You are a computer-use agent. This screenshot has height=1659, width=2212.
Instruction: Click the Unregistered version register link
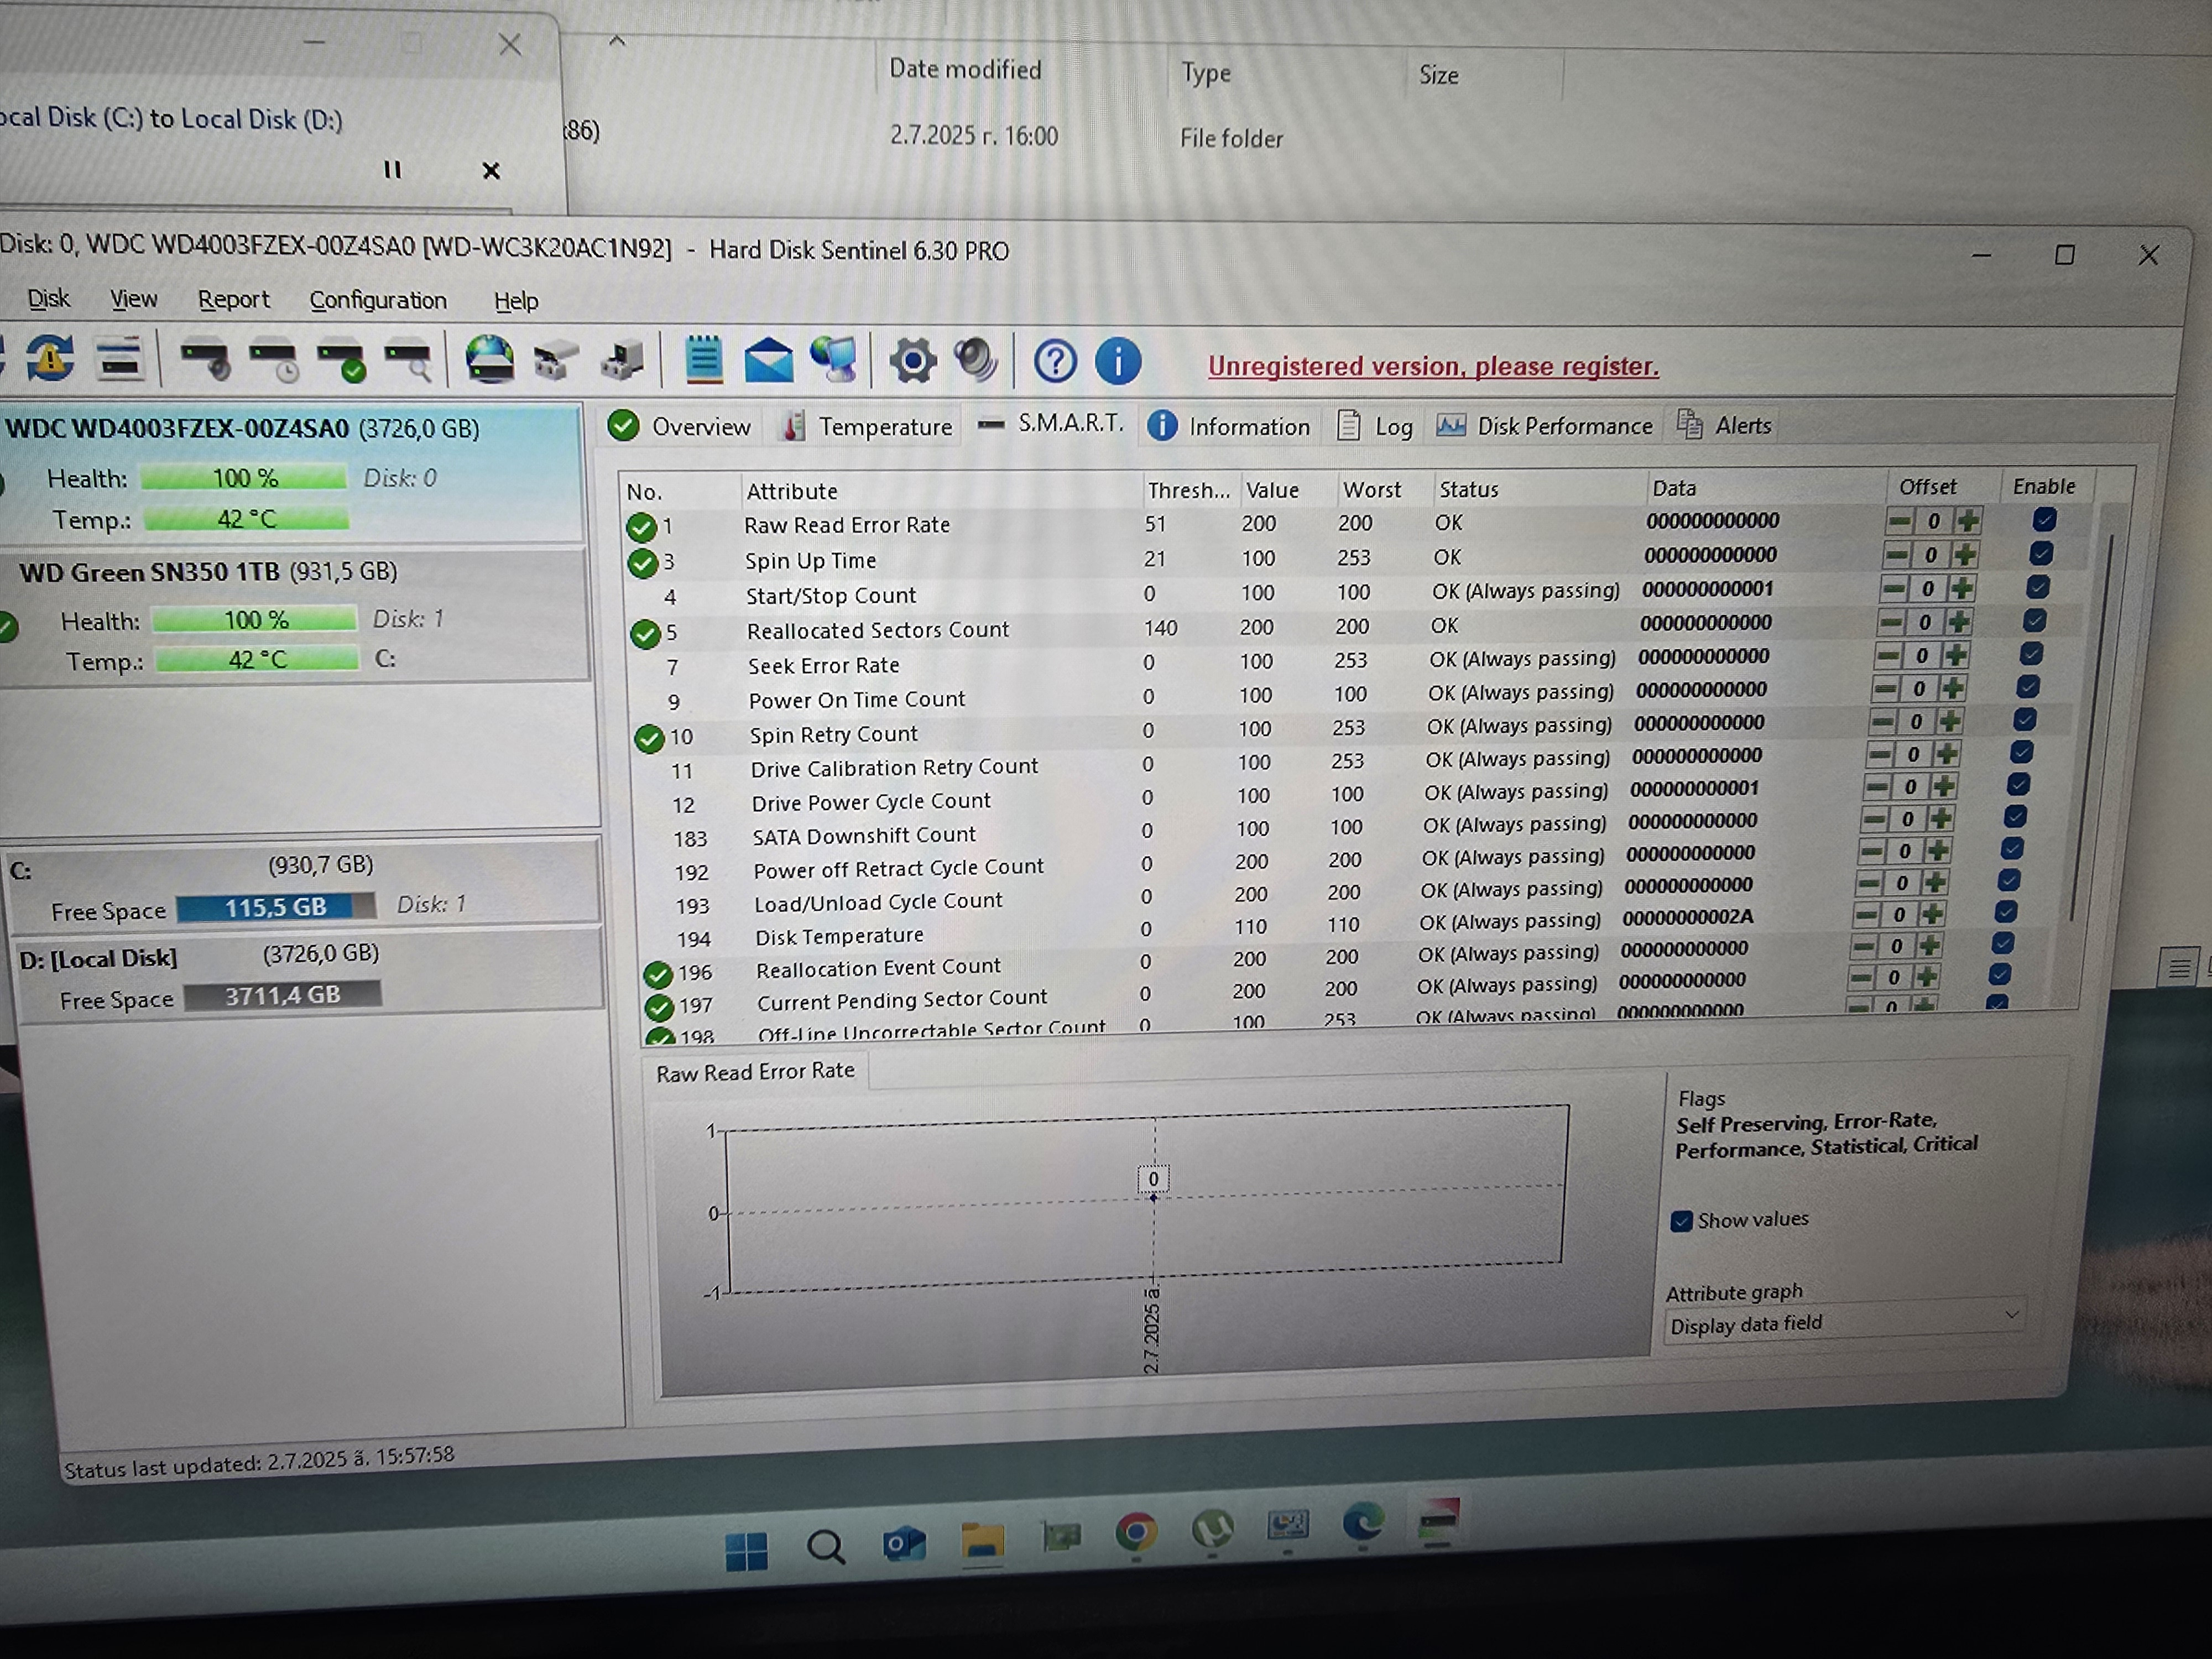[1432, 366]
